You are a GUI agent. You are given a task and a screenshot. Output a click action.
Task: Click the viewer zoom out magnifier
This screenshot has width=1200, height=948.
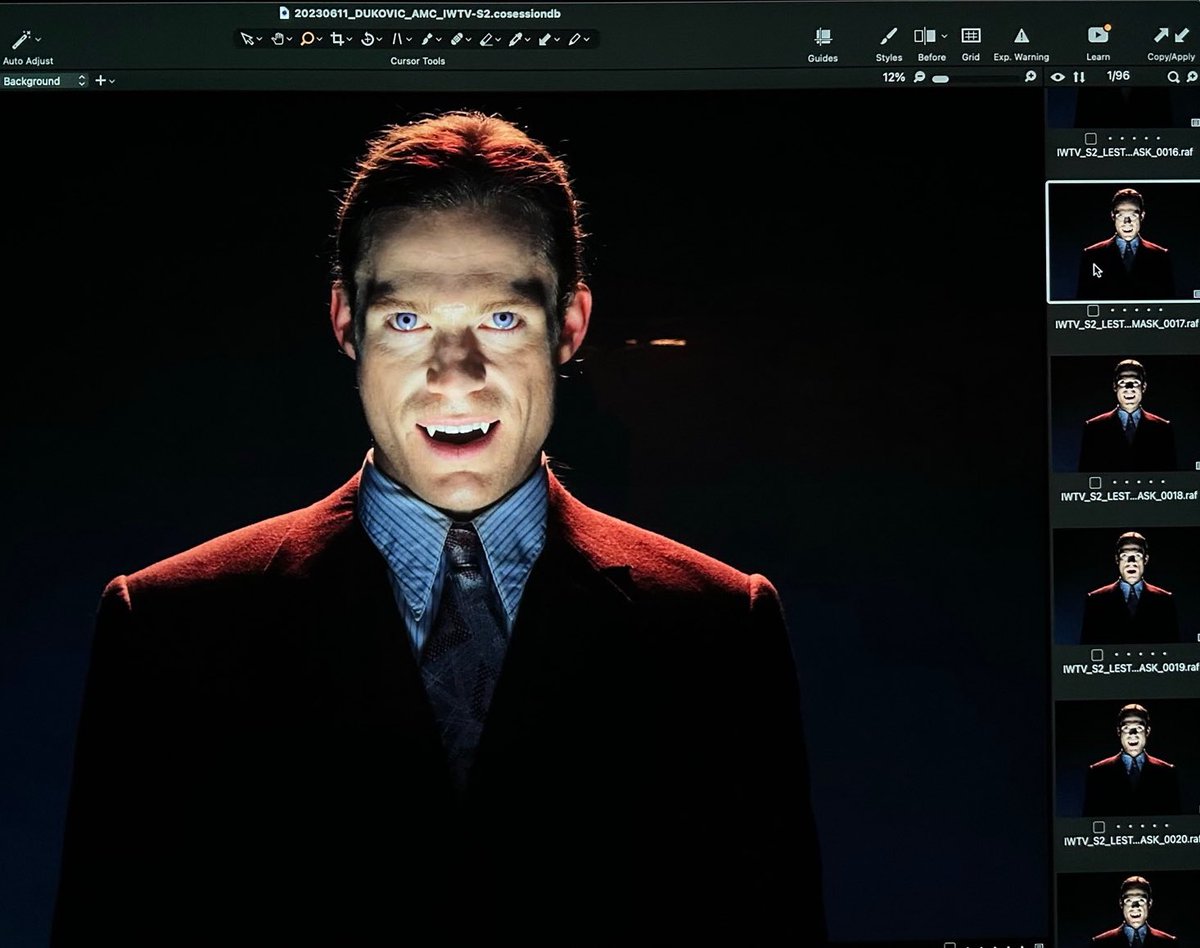click(x=918, y=77)
